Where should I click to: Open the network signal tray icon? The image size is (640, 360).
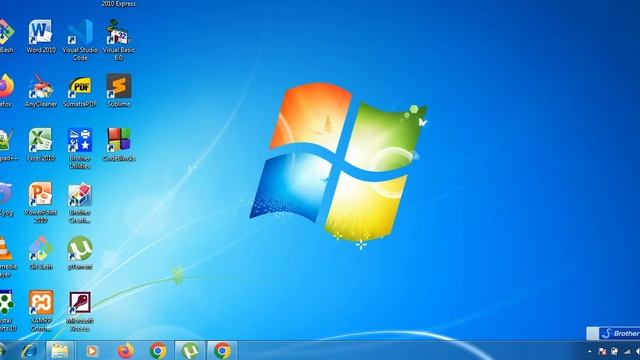tap(627, 351)
